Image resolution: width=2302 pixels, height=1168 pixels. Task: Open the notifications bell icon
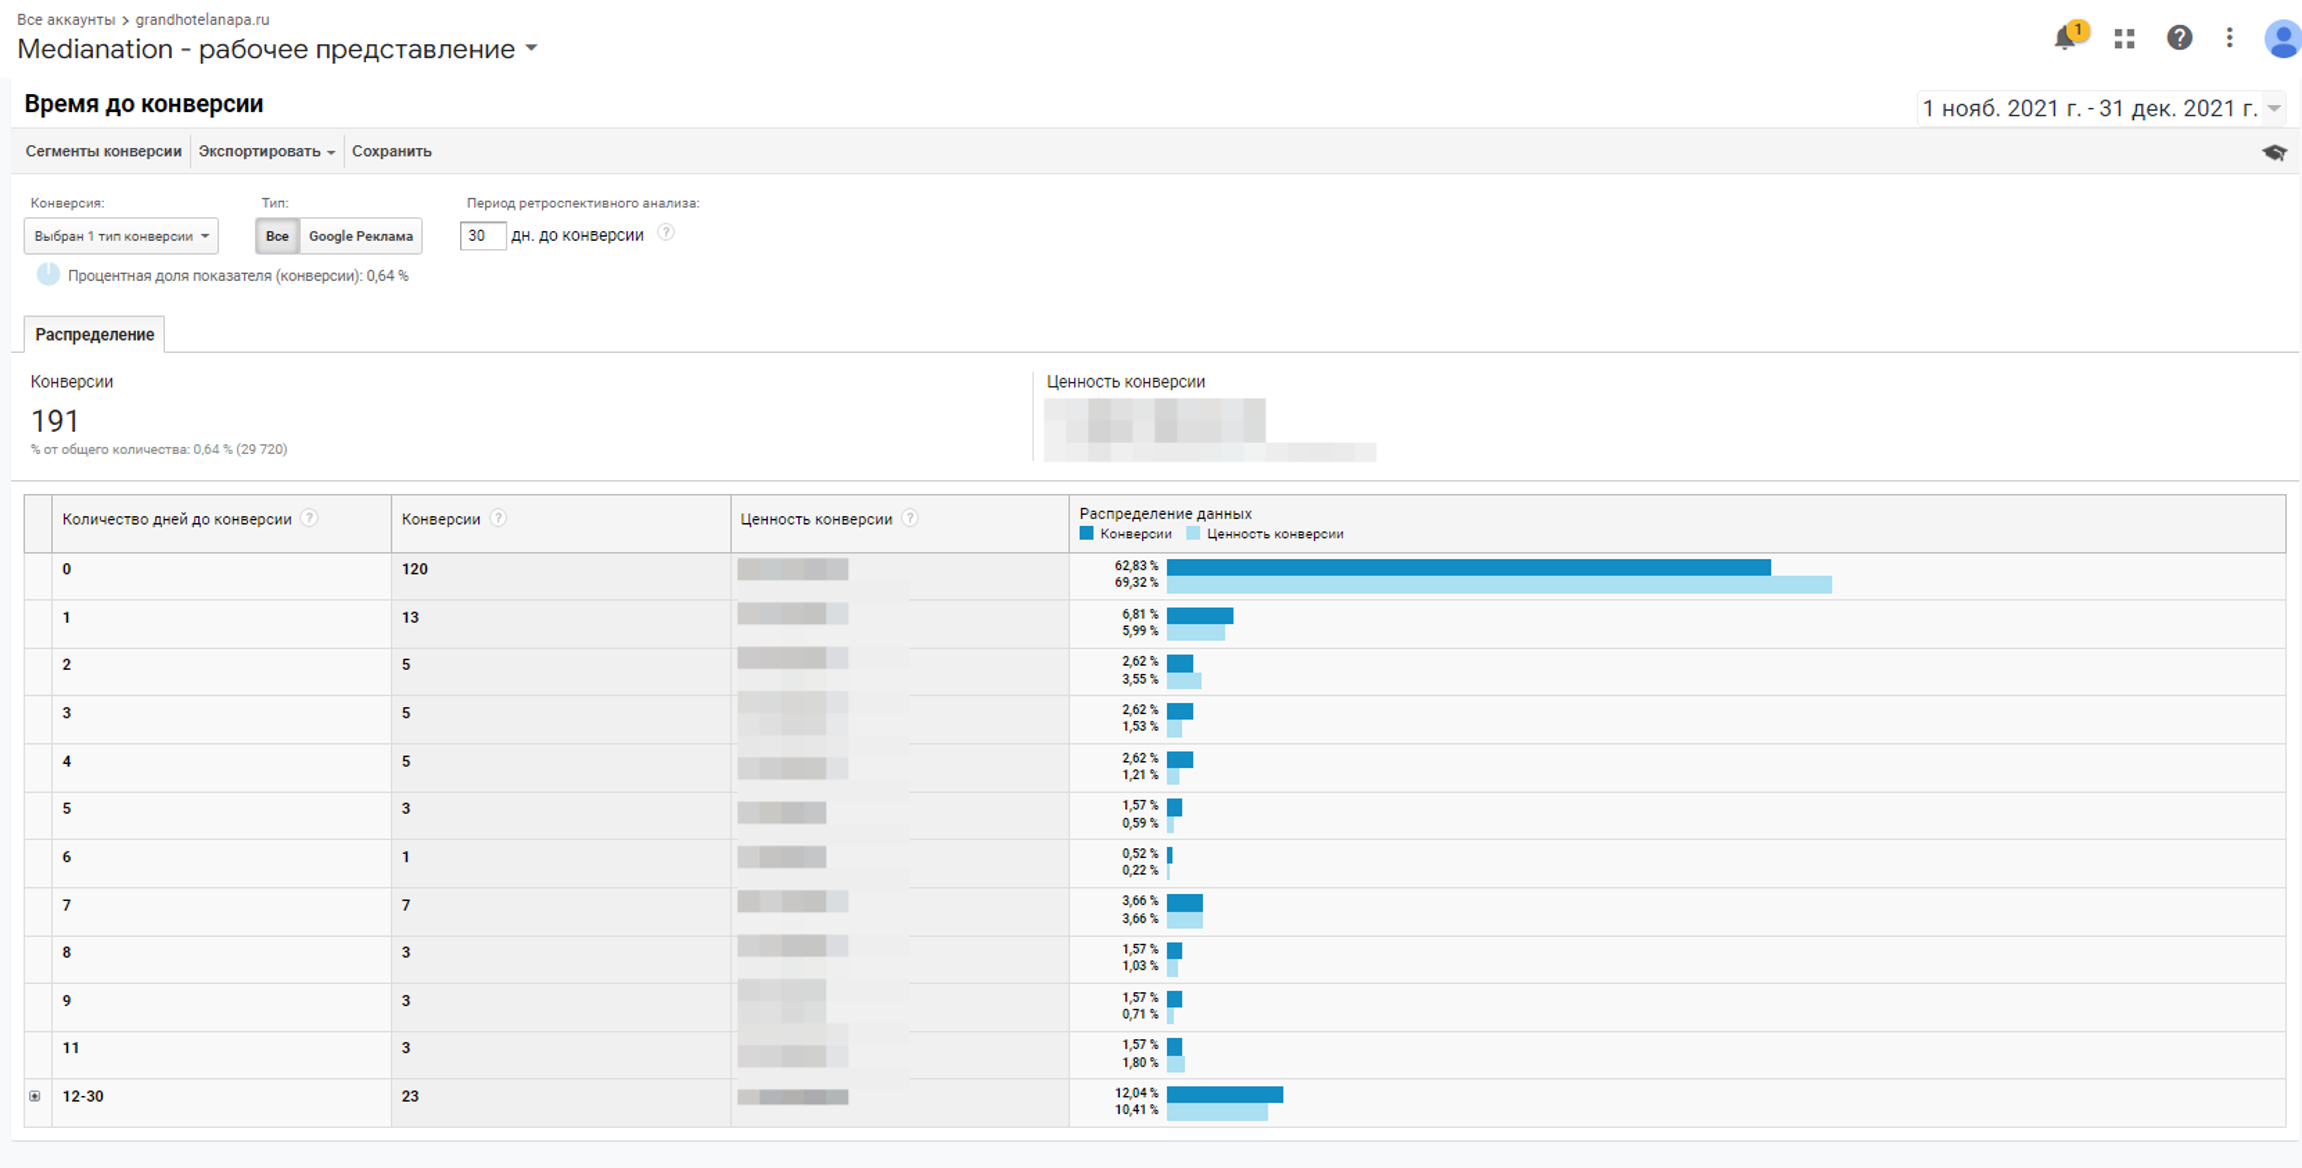[x=2066, y=38]
